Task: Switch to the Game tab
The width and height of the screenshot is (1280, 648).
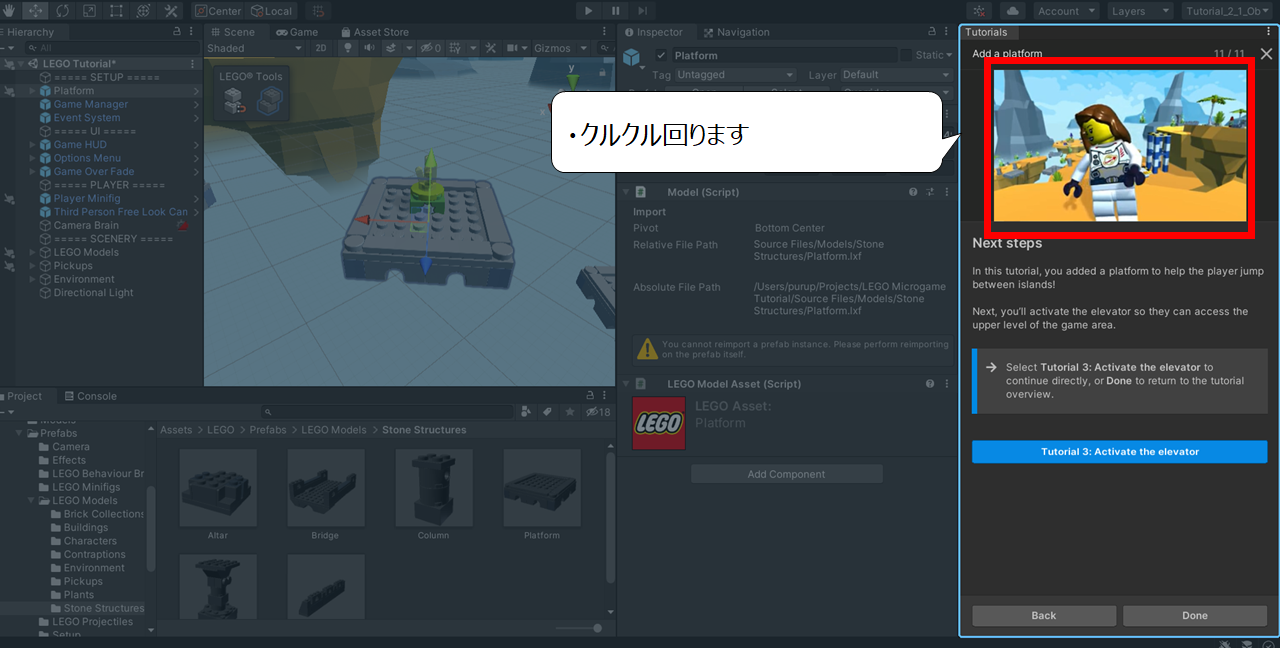Action: point(295,32)
